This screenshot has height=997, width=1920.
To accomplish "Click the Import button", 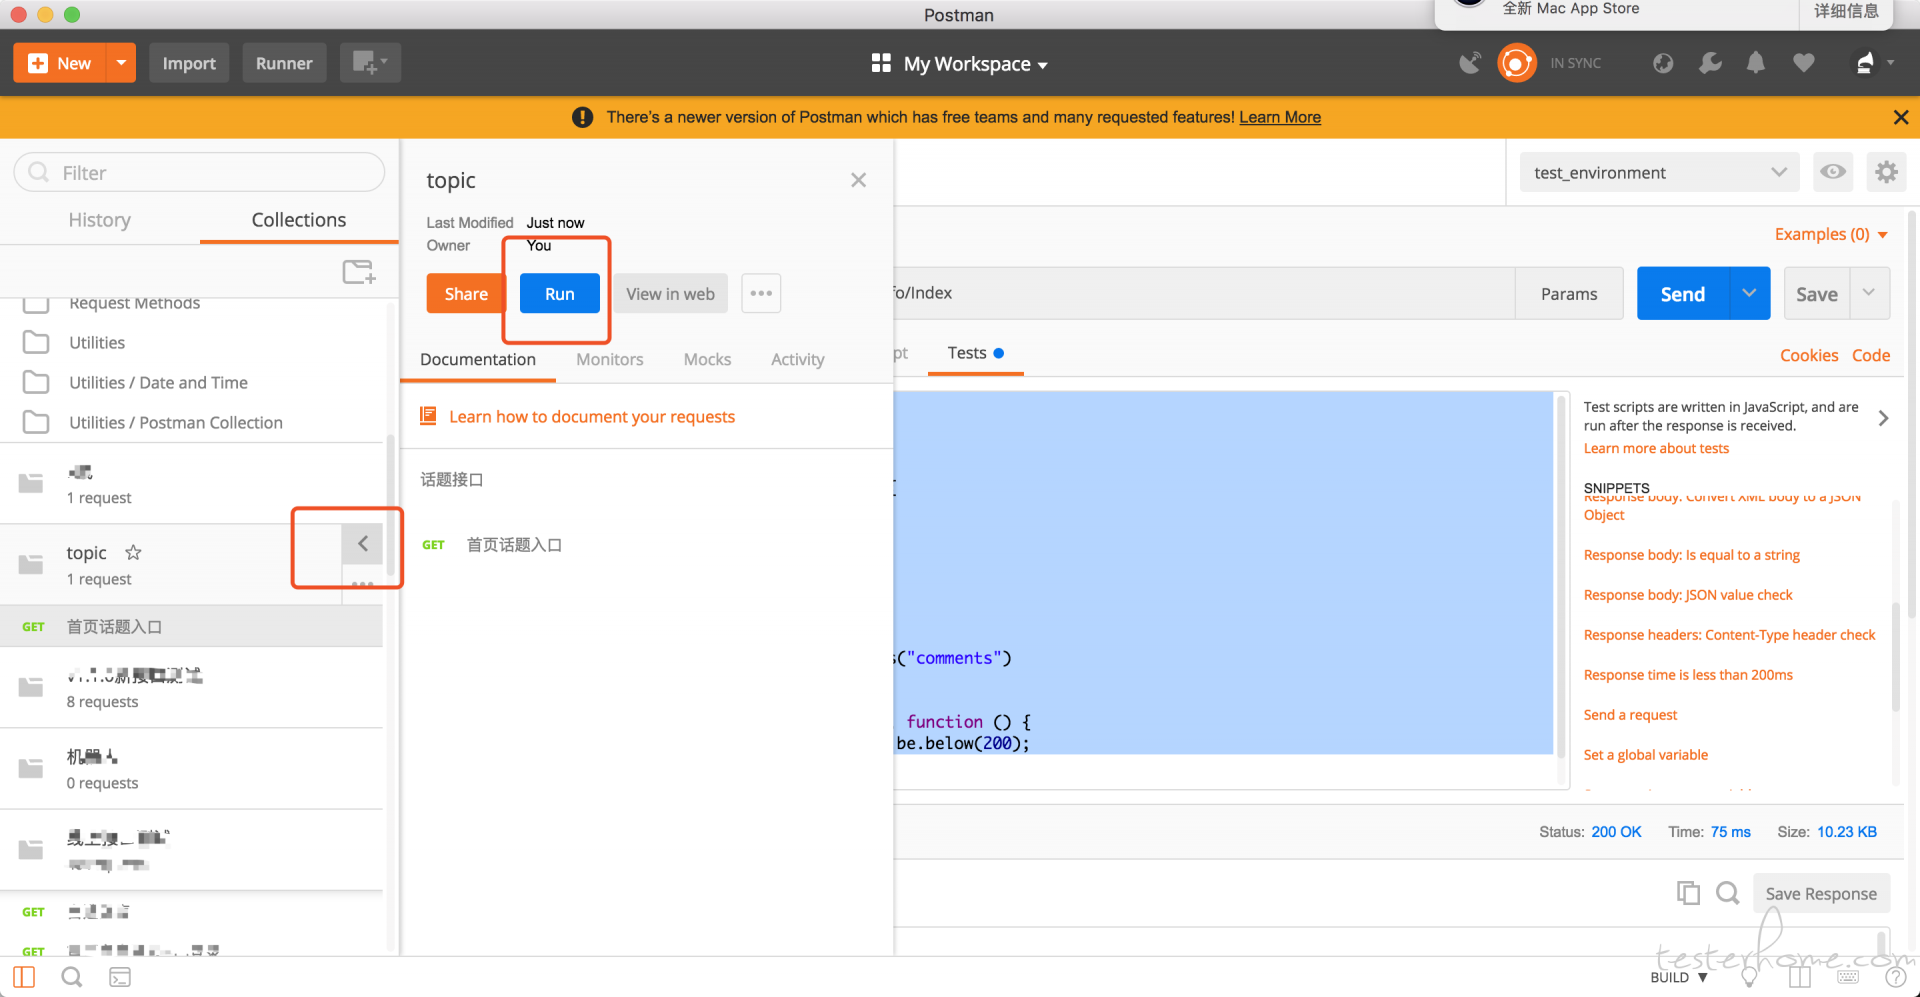I will (189, 63).
